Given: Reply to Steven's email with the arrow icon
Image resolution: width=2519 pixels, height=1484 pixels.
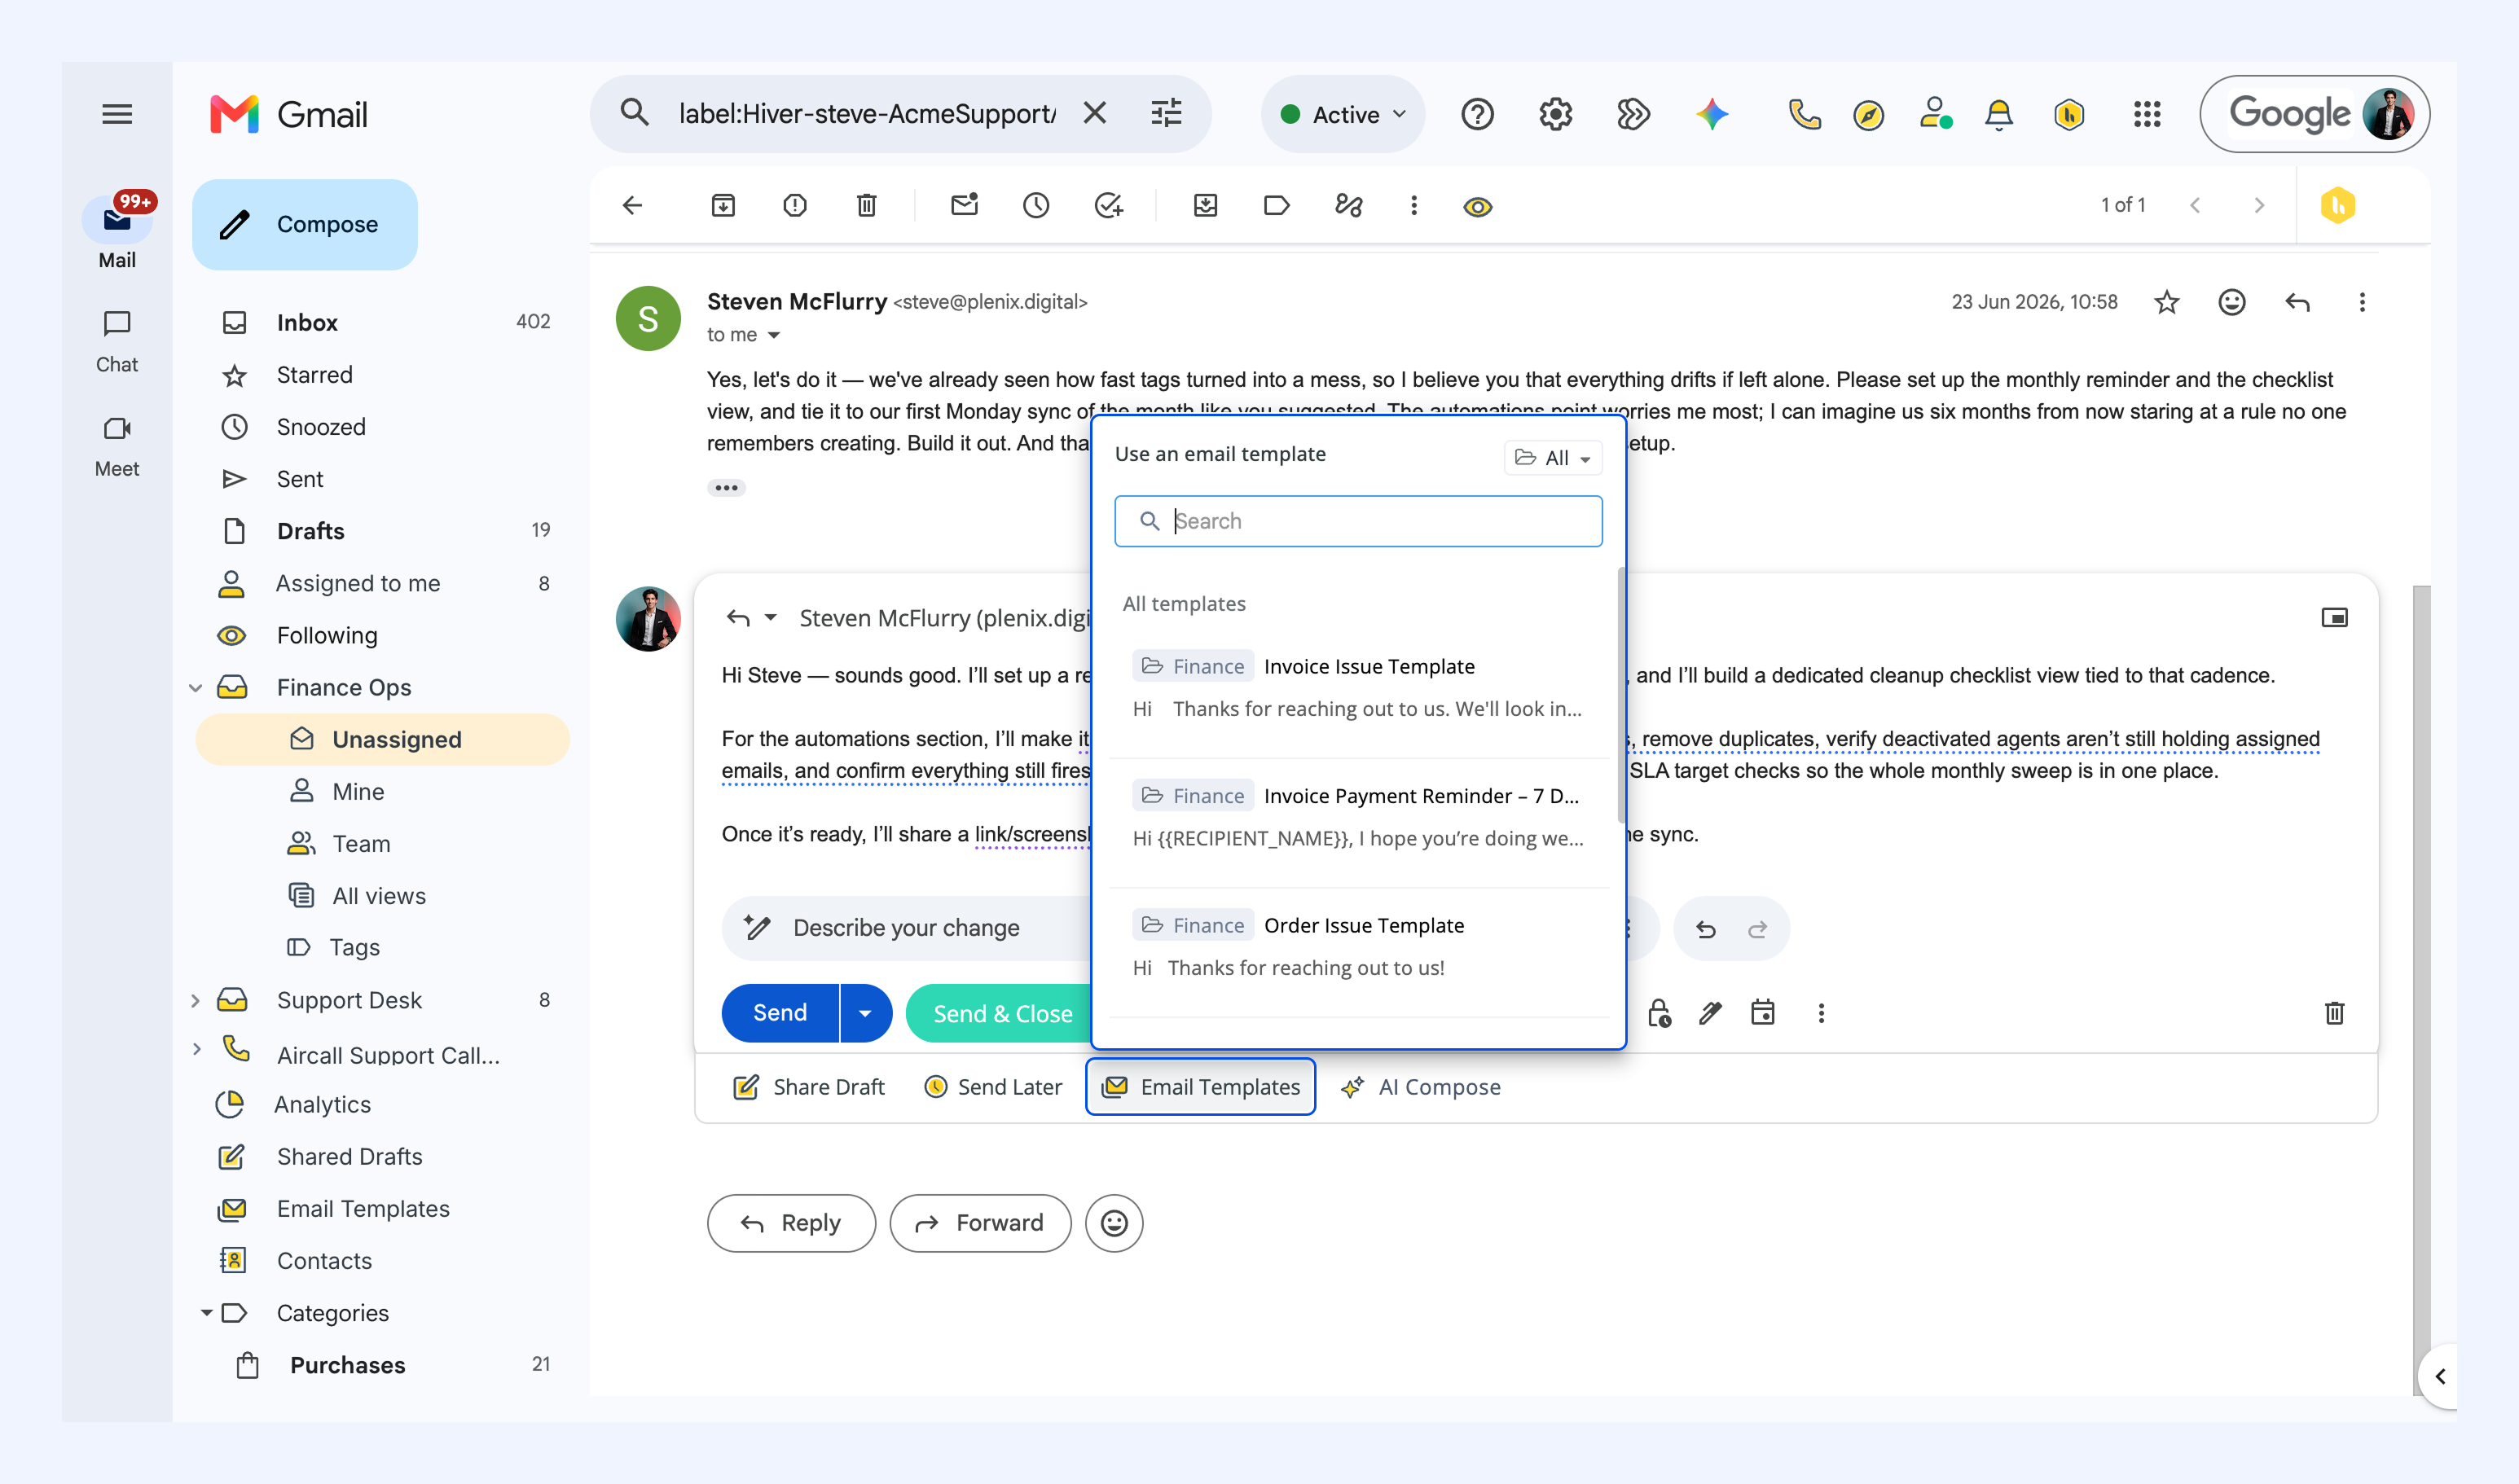Looking at the screenshot, I should tap(2297, 302).
